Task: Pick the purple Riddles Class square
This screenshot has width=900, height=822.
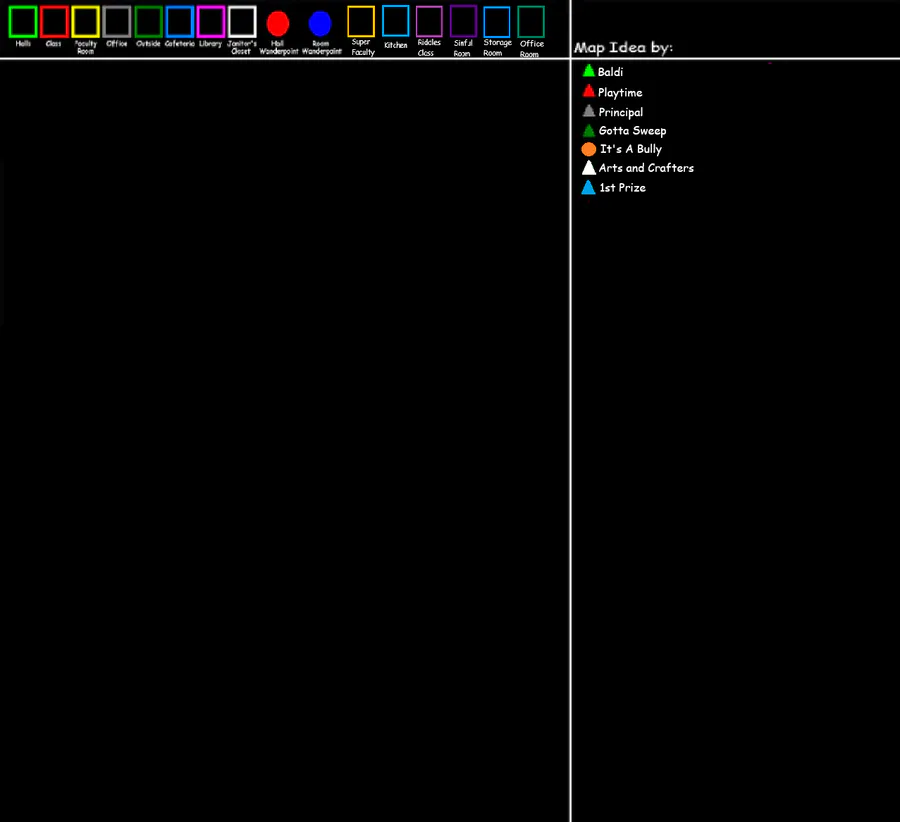Action: [x=429, y=21]
